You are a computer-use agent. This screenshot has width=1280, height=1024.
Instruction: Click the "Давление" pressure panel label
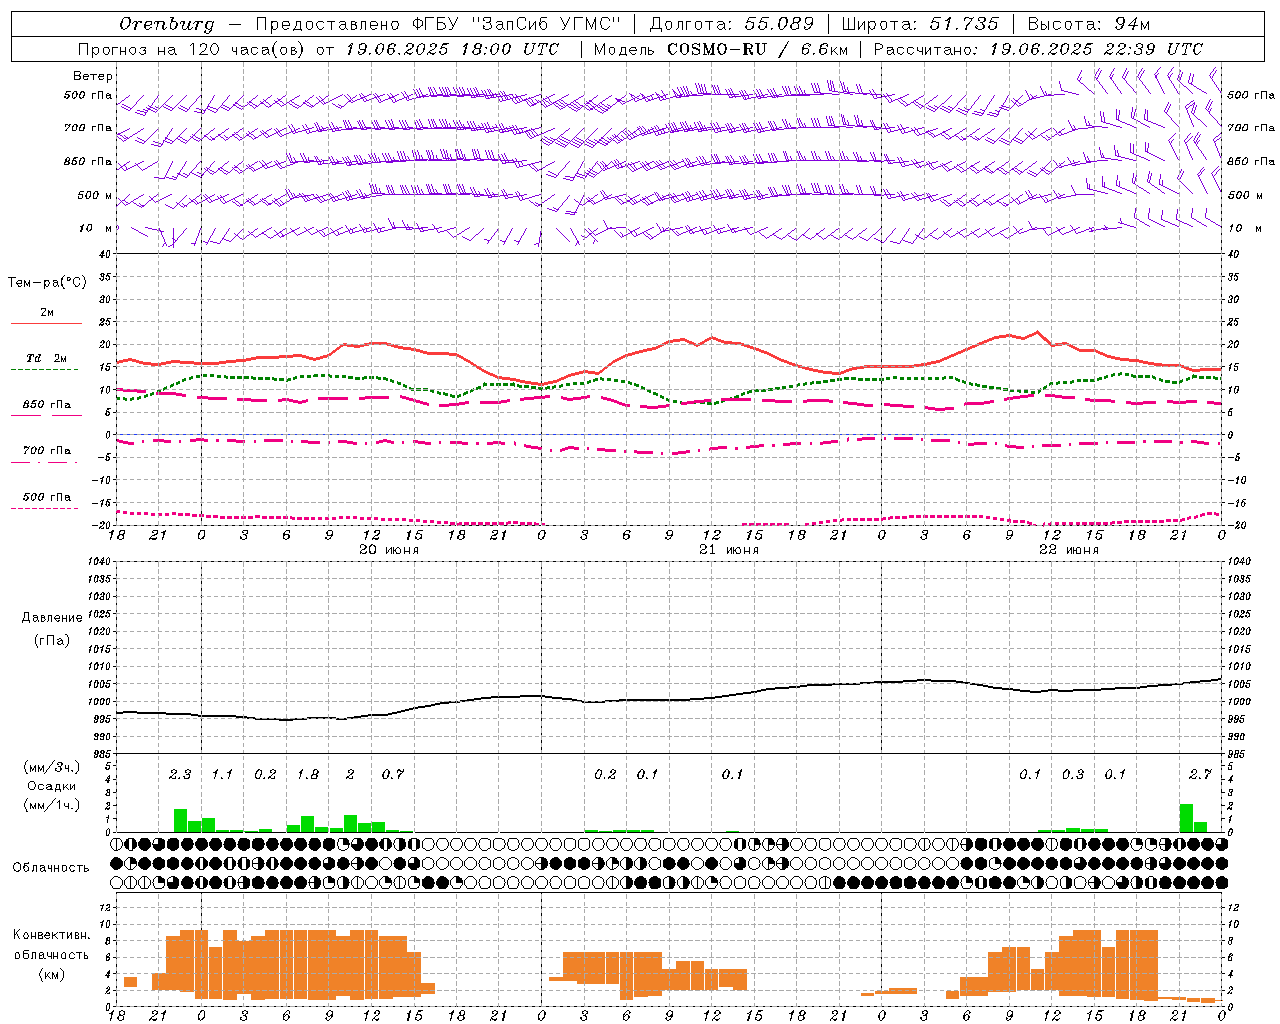point(52,618)
